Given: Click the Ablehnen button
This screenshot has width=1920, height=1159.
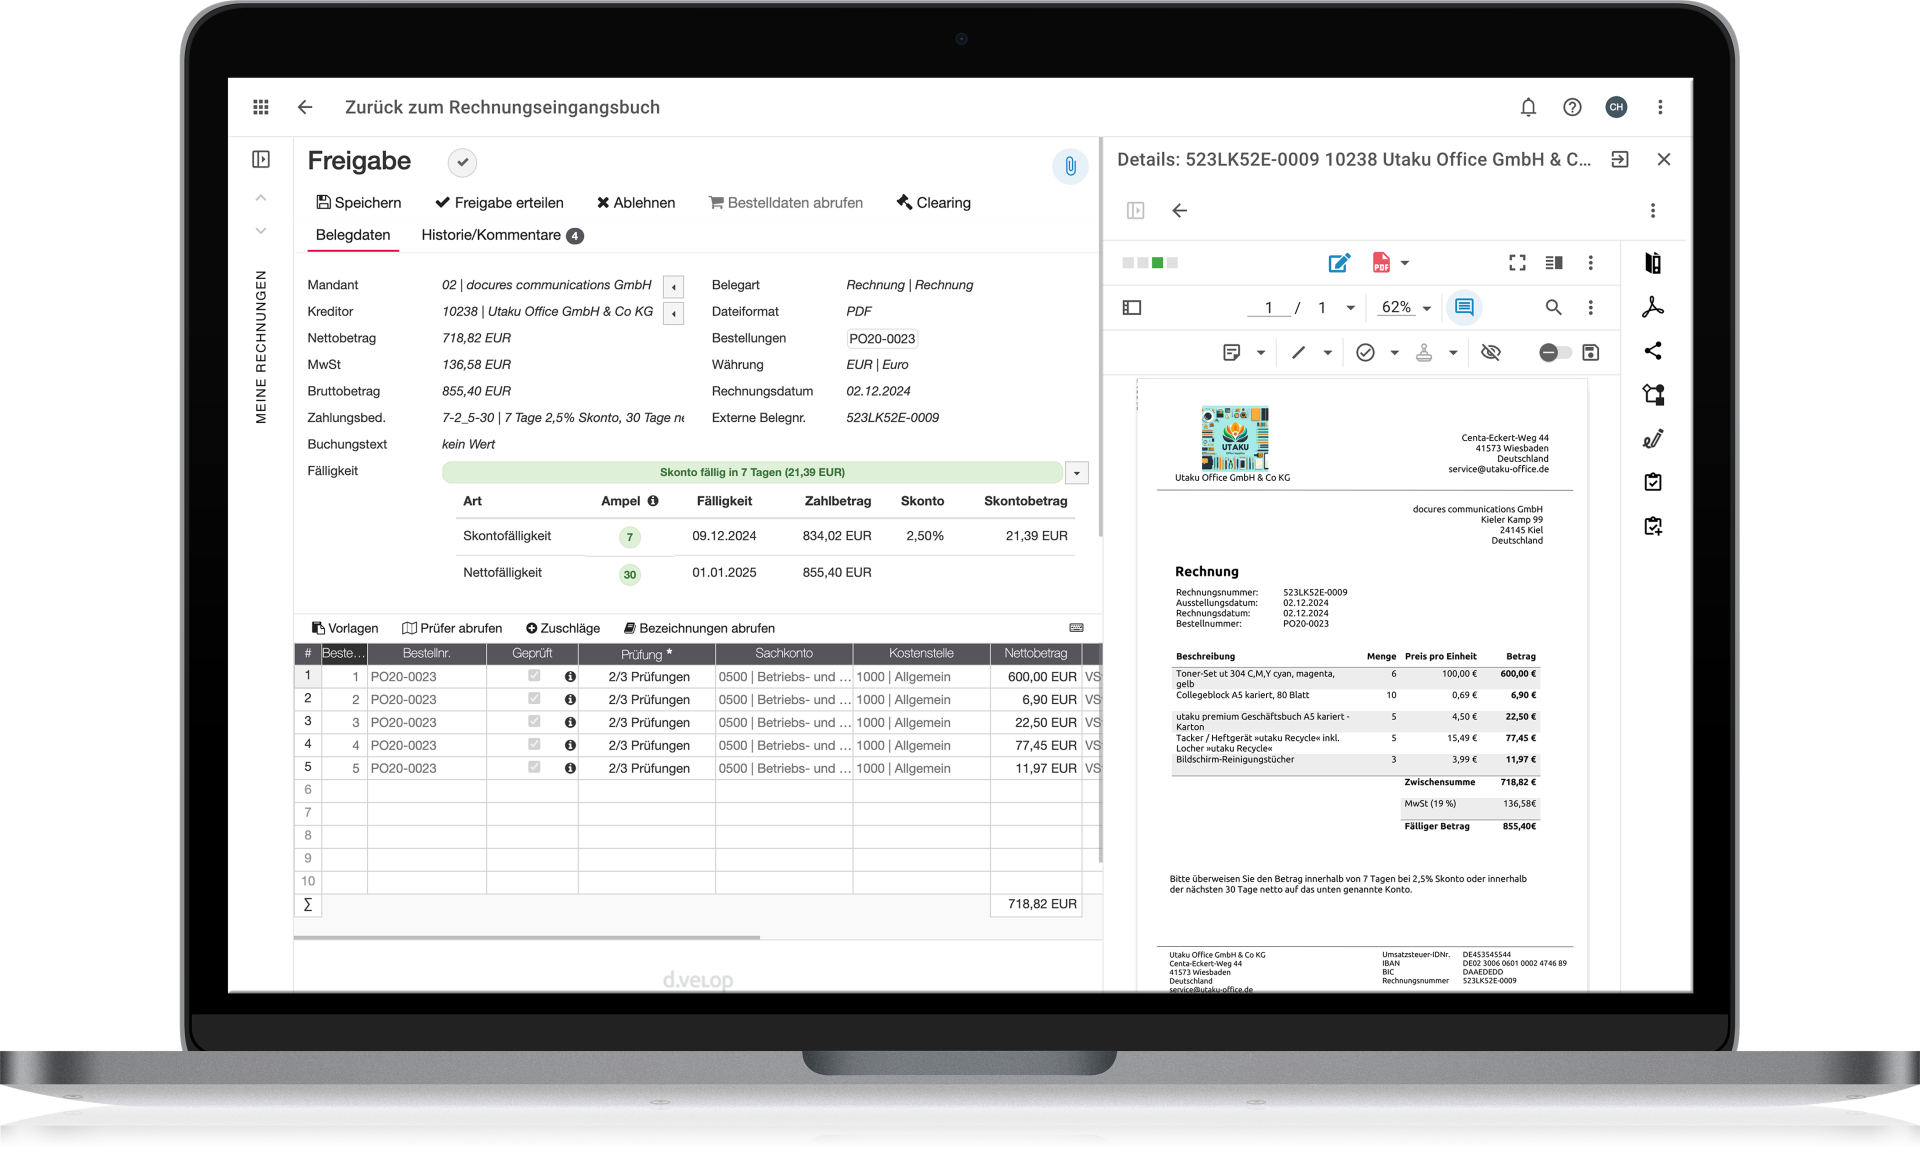Looking at the screenshot, I should pos(636,202).
